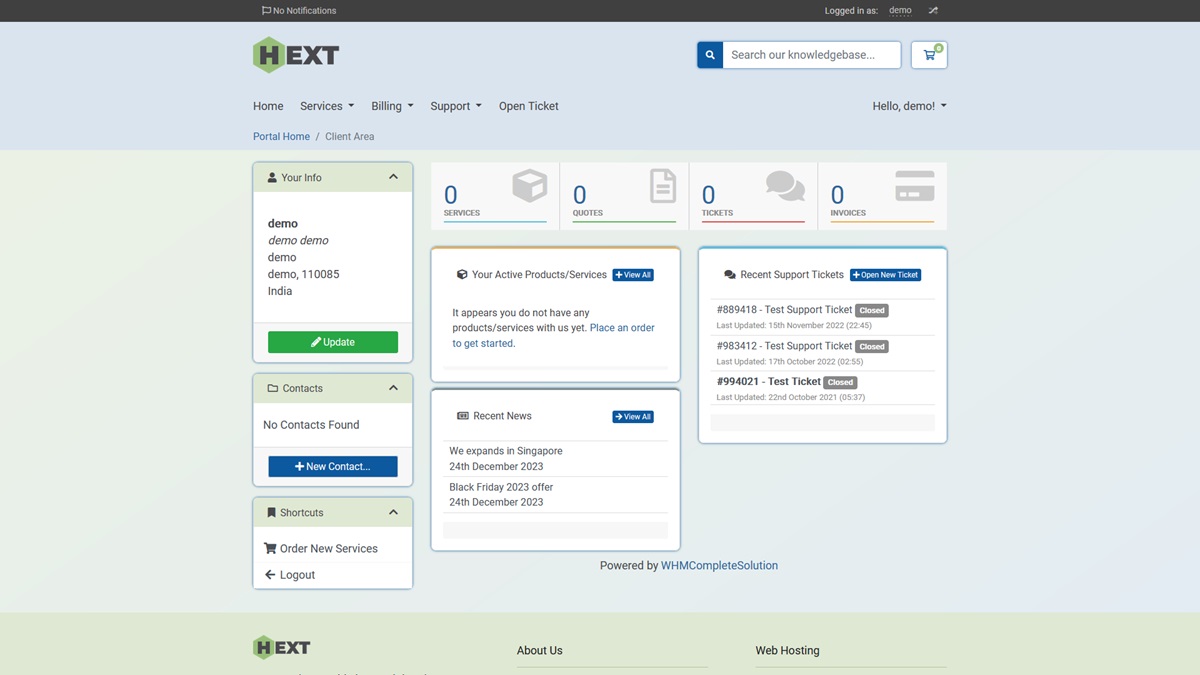Open the Billing dropdown menu

[x=392, y=106]
